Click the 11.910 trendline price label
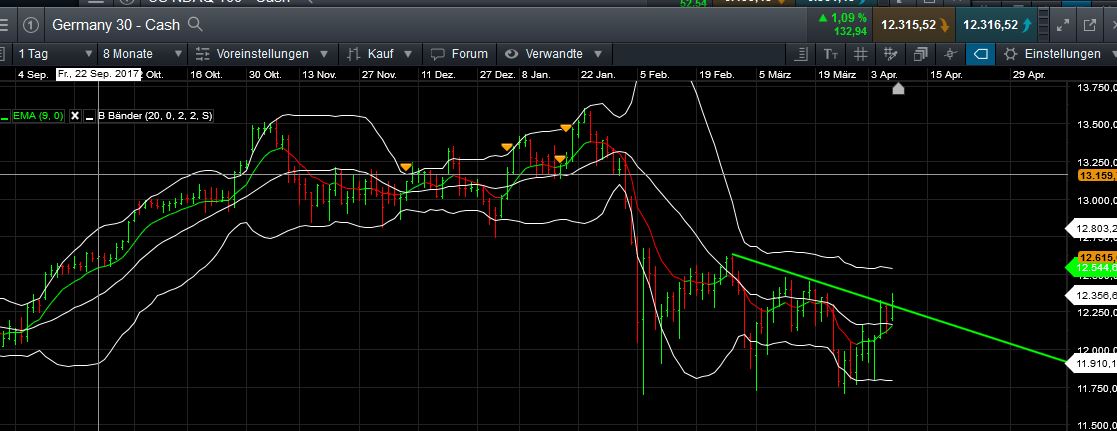1117x431 pixels. pos(1092,363)
